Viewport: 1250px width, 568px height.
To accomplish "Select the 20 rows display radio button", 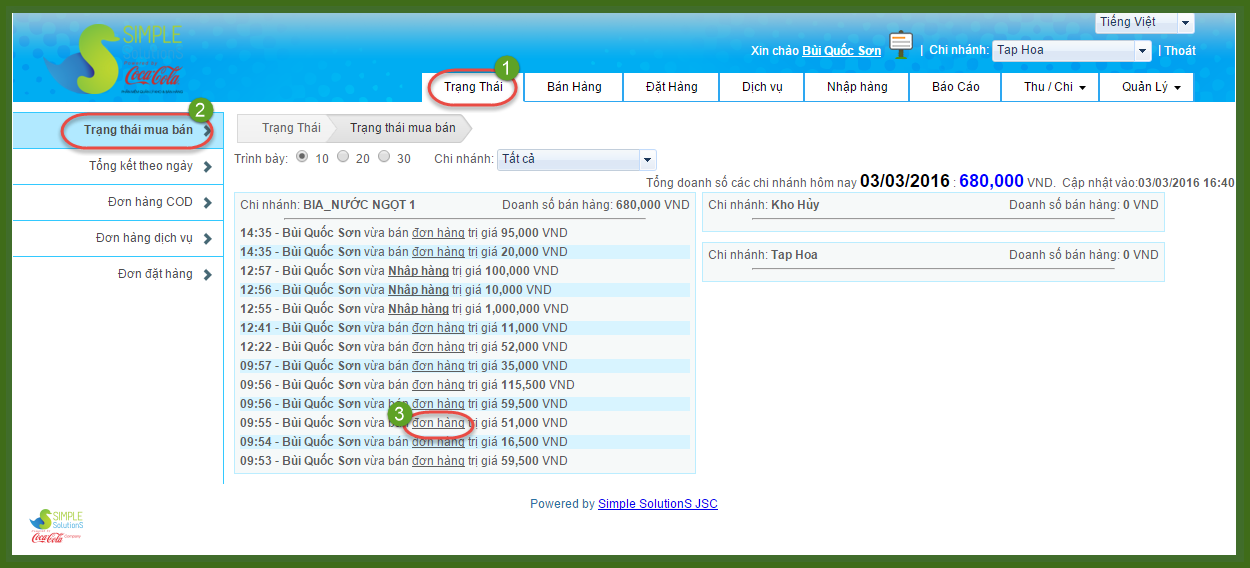I will pyautogui.click(x=343, y=158).
